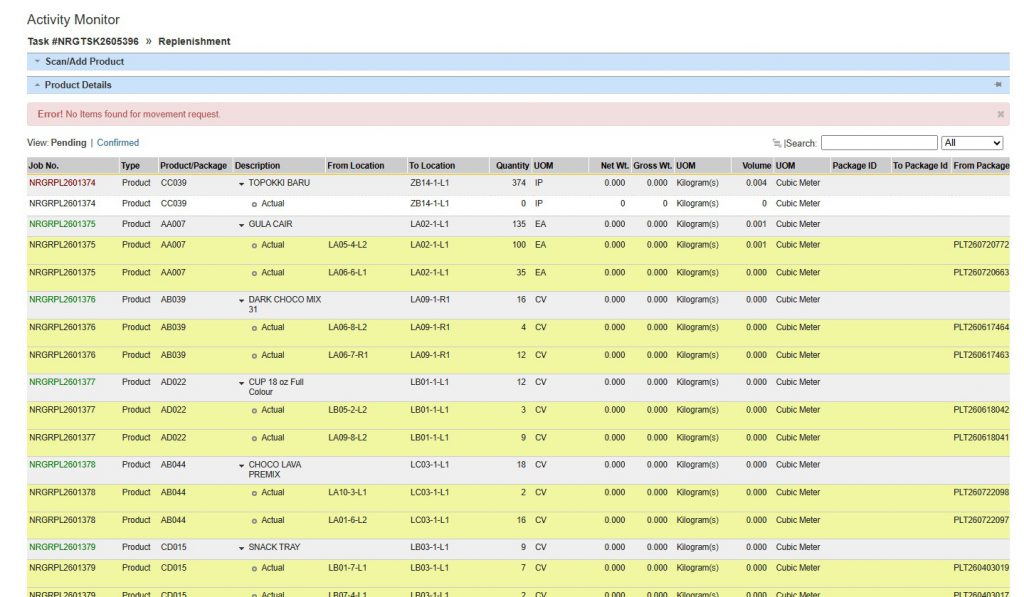Sort by Job No. column header
This screenshot has height=597, width=1024.
tap(43, 166)
